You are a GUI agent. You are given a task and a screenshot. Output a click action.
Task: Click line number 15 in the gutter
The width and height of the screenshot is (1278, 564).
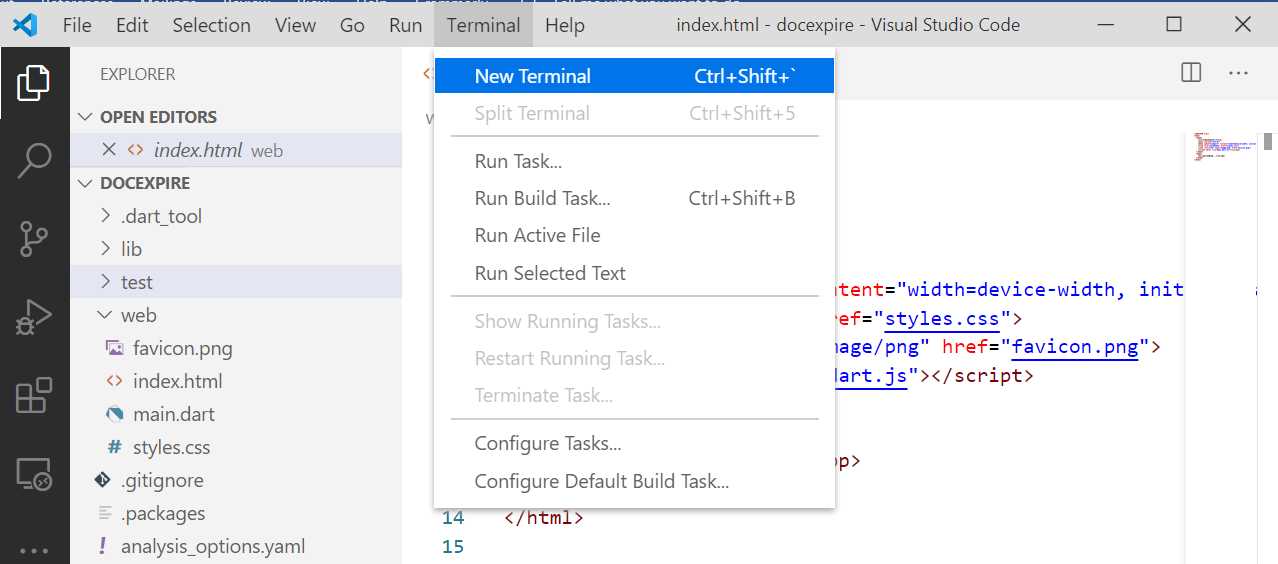click(x=453, y=547)
